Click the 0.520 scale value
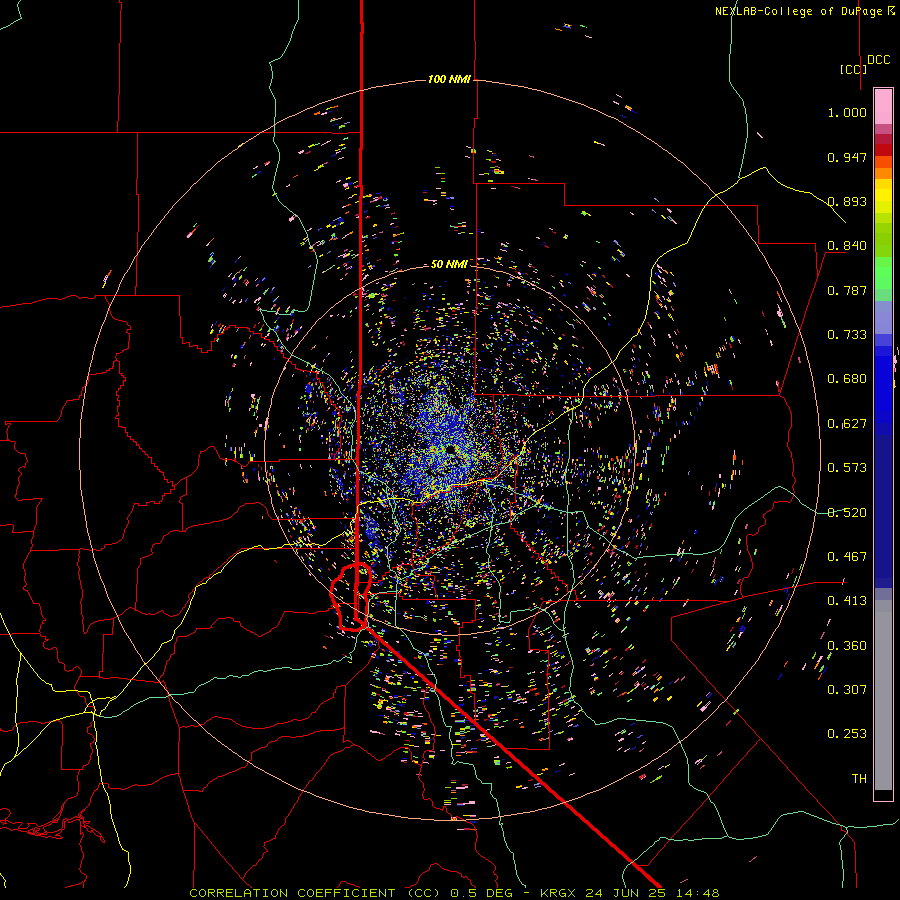The width and height of the screenshot is (900, 900). 847,513
